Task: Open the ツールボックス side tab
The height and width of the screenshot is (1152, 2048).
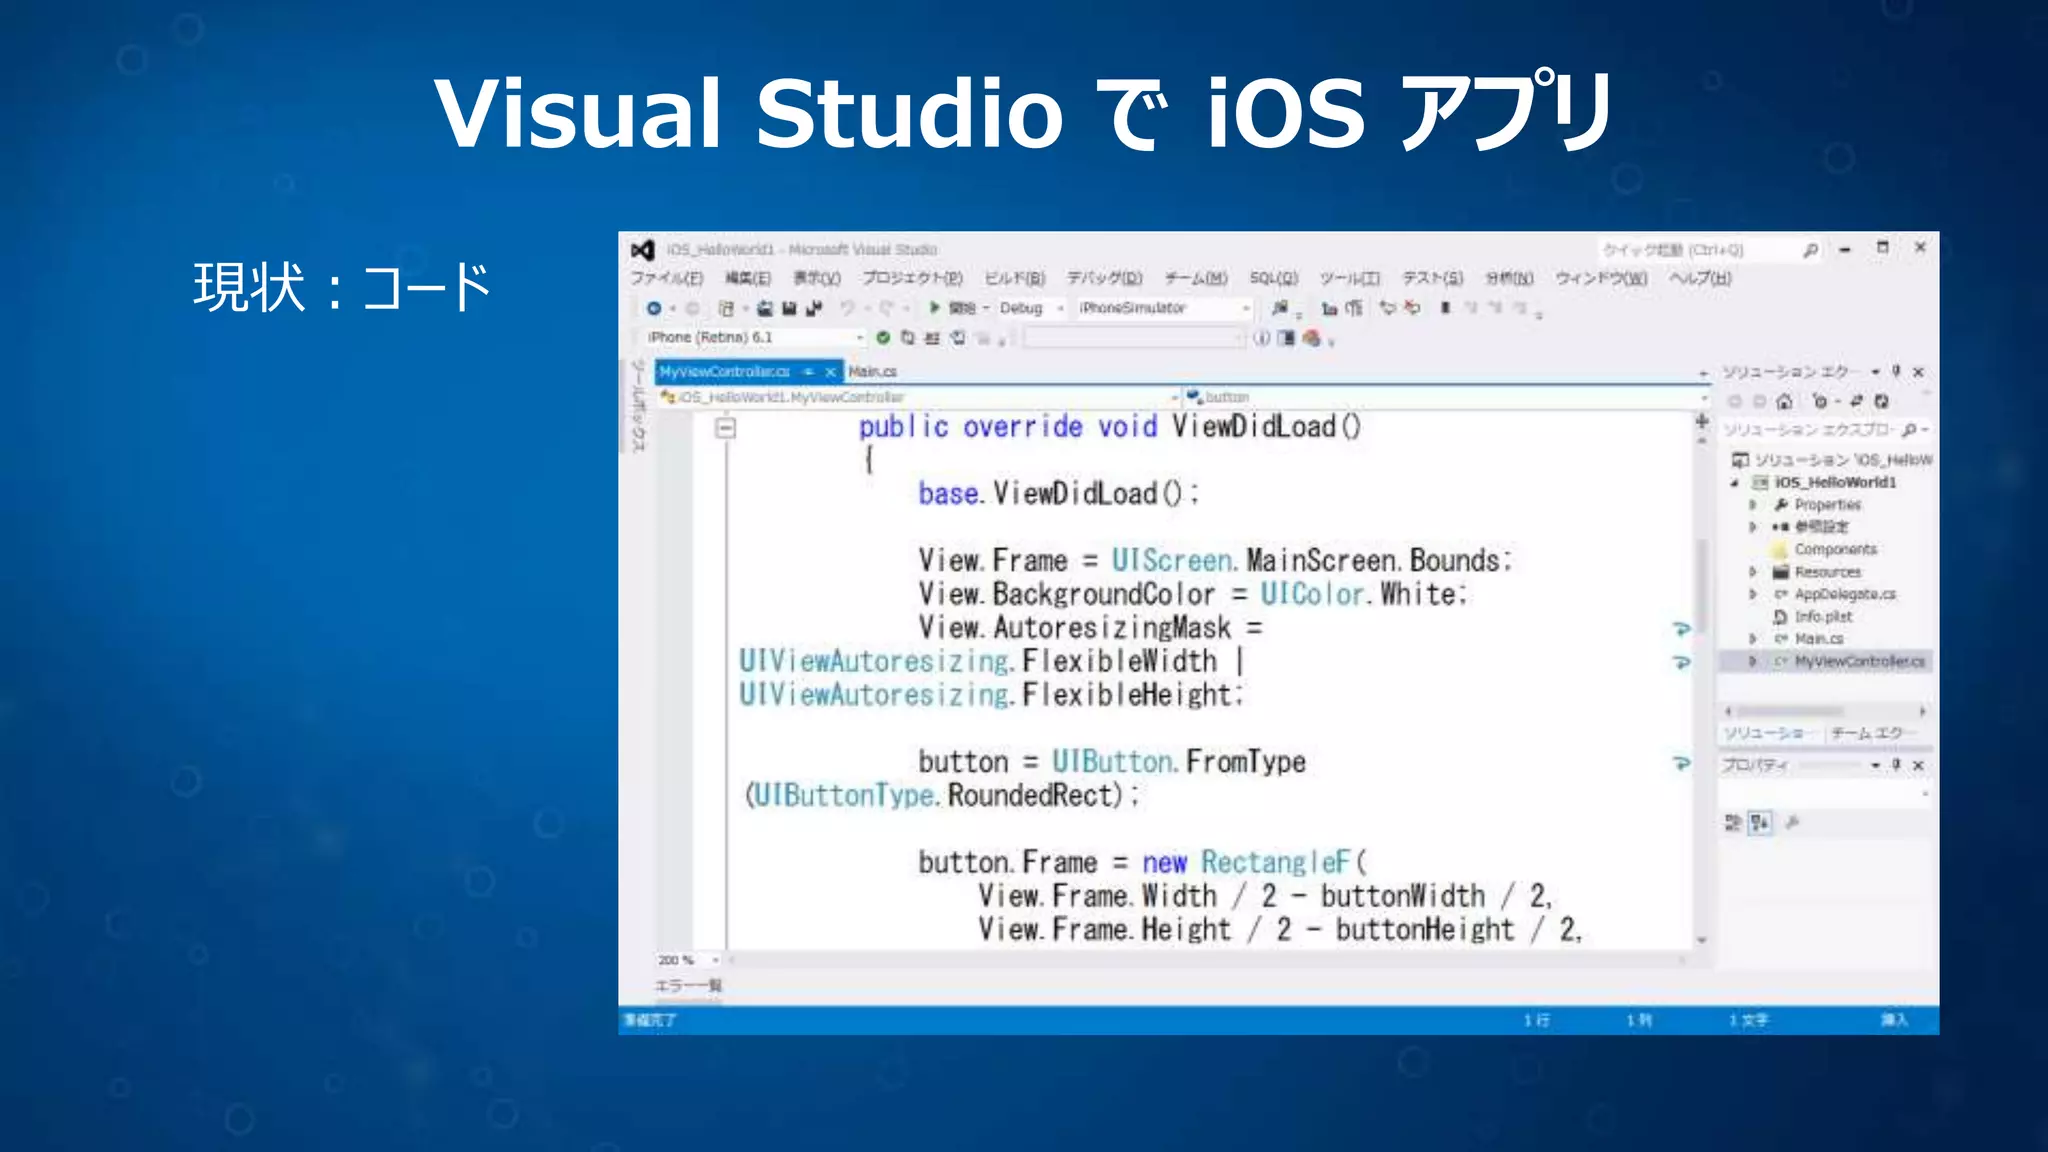Action: [637, 406]
